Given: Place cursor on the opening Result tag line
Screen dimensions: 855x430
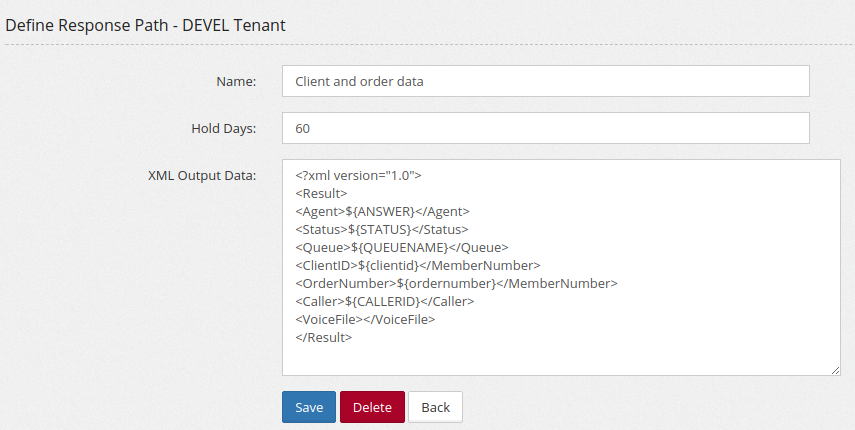Looking at the screenshot, I should pos(321,193).
